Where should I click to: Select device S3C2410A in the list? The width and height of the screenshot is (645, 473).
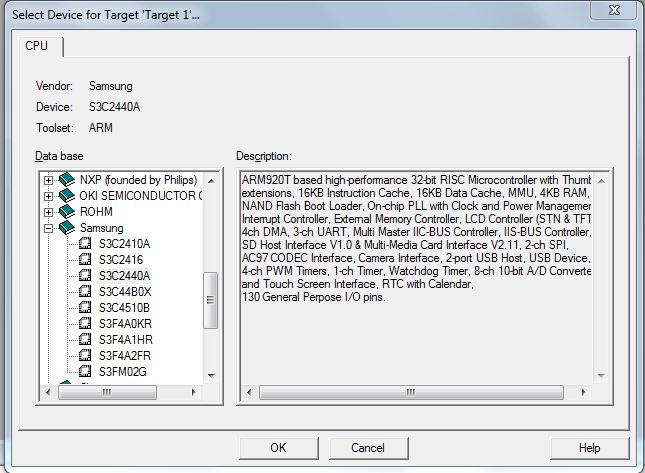(x=124, y=244)
